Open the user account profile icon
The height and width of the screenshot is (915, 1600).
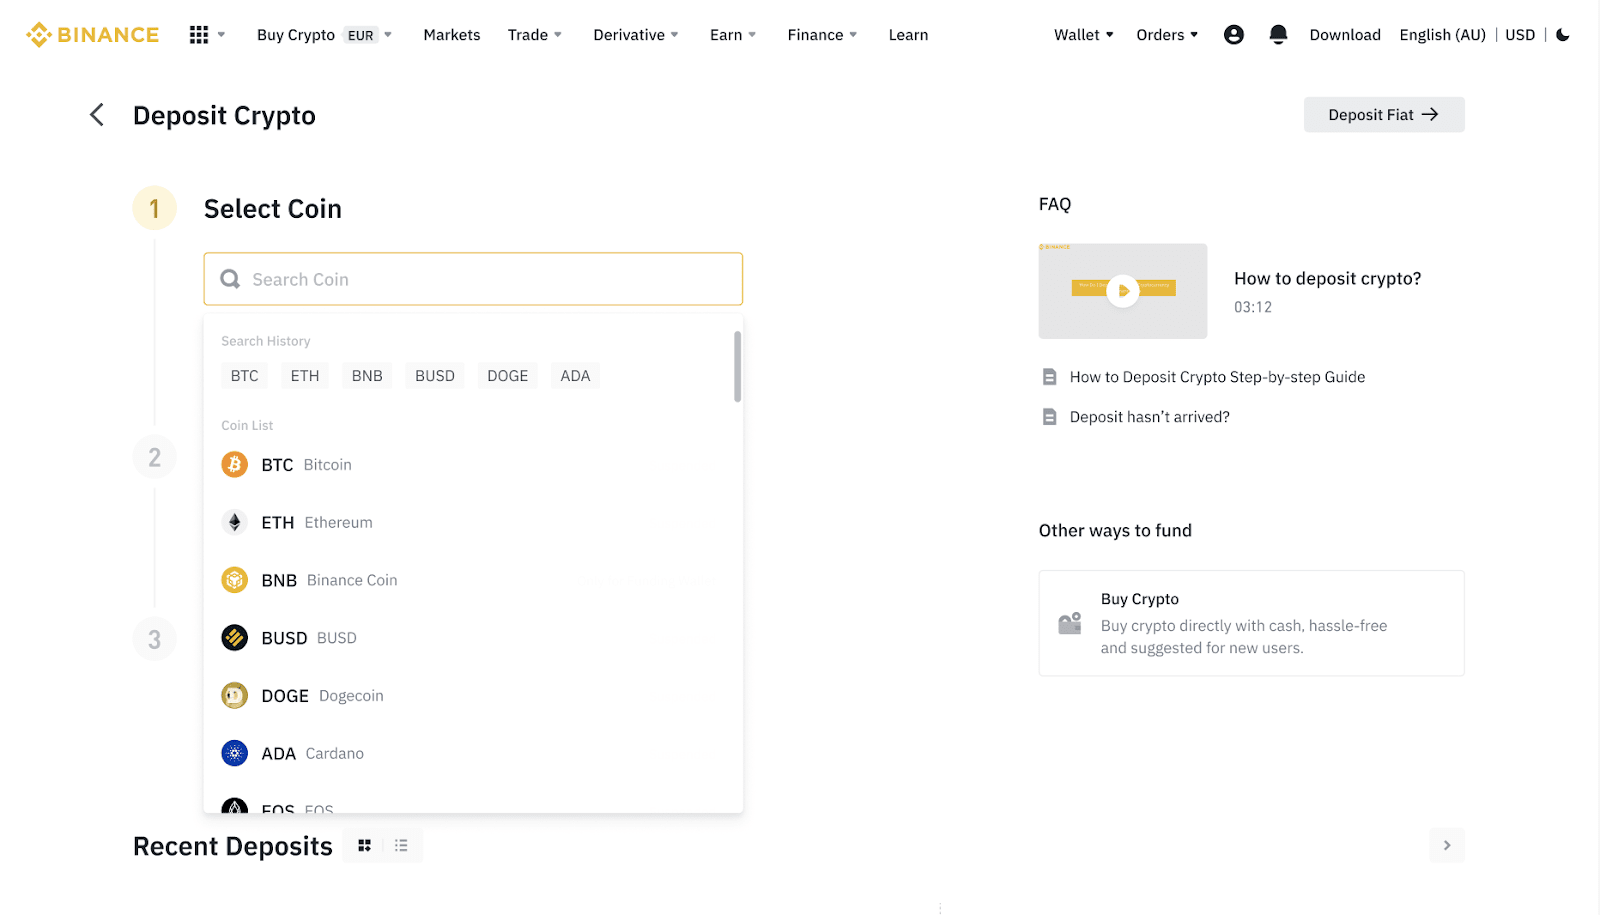1234,35
